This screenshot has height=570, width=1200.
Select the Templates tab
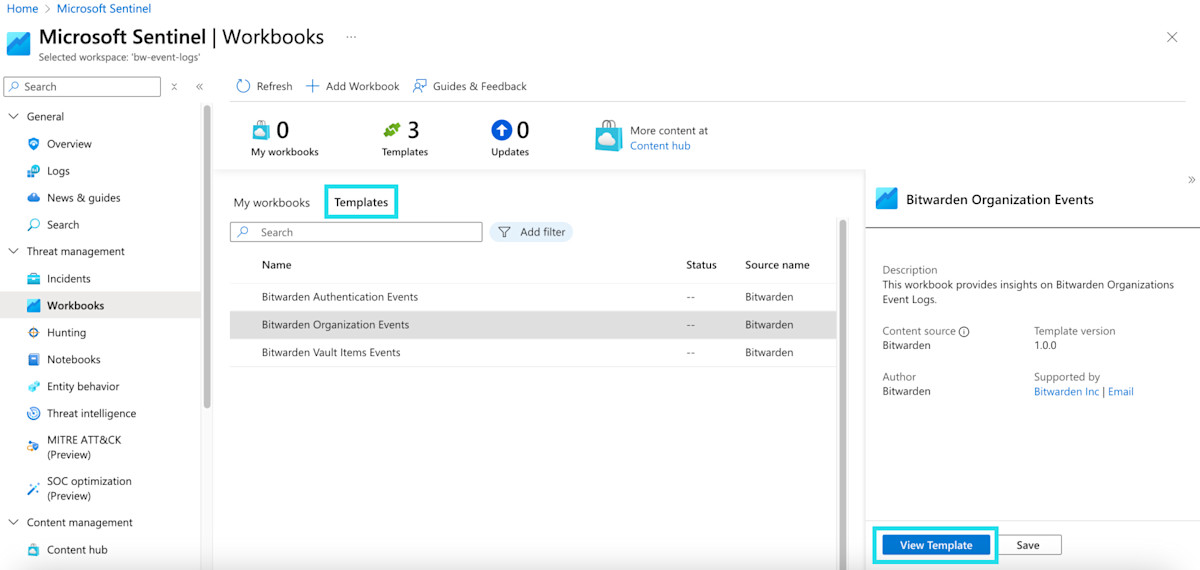click(361, 202)
